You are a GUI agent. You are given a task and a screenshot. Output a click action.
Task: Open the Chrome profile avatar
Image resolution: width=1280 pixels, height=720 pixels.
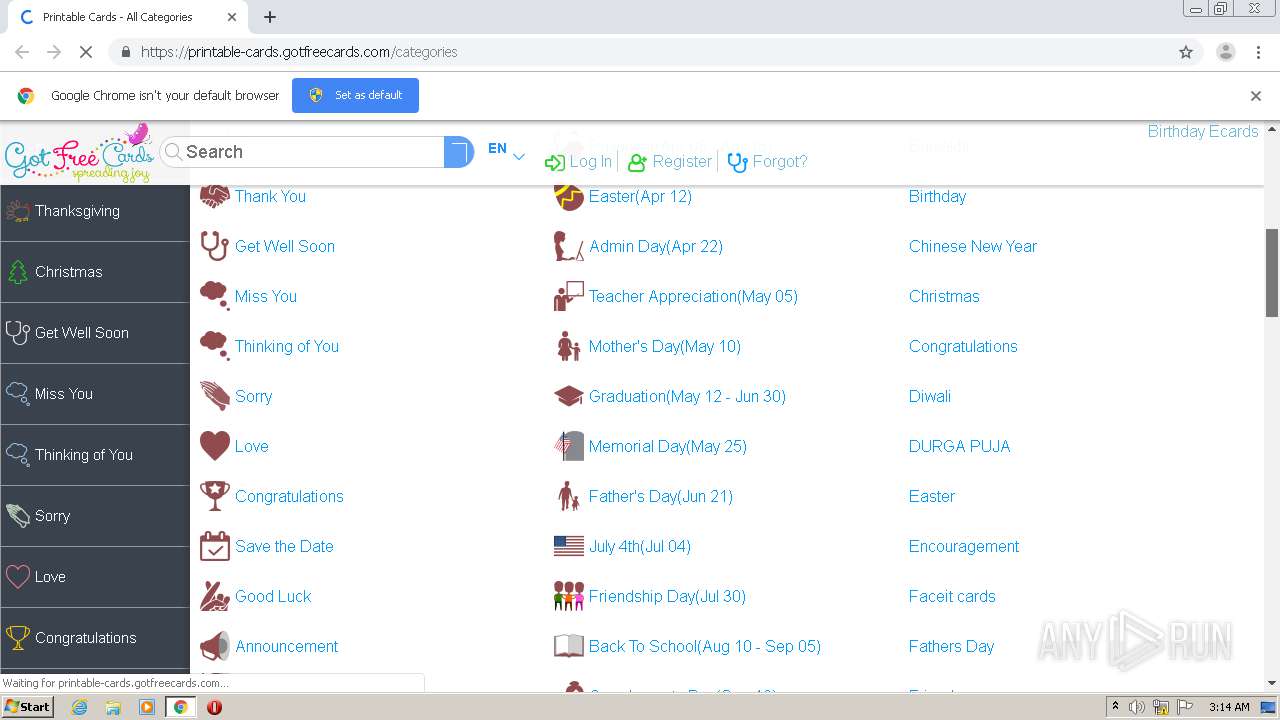coord(1225,52)
